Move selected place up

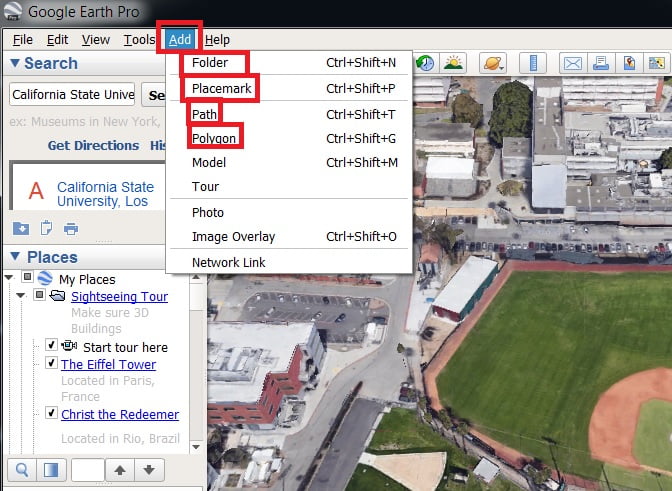(120, 470)
